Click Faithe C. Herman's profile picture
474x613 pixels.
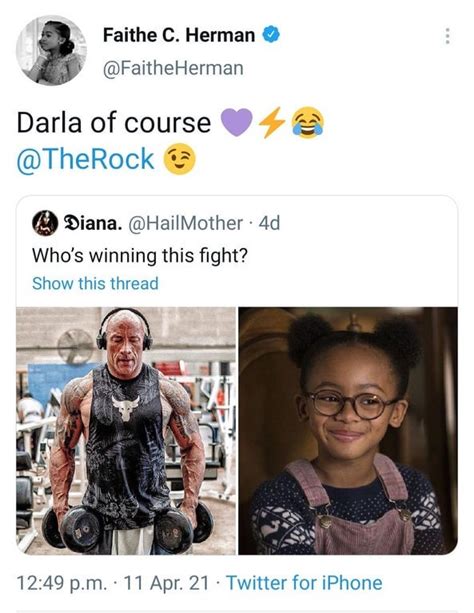[51, 50]
